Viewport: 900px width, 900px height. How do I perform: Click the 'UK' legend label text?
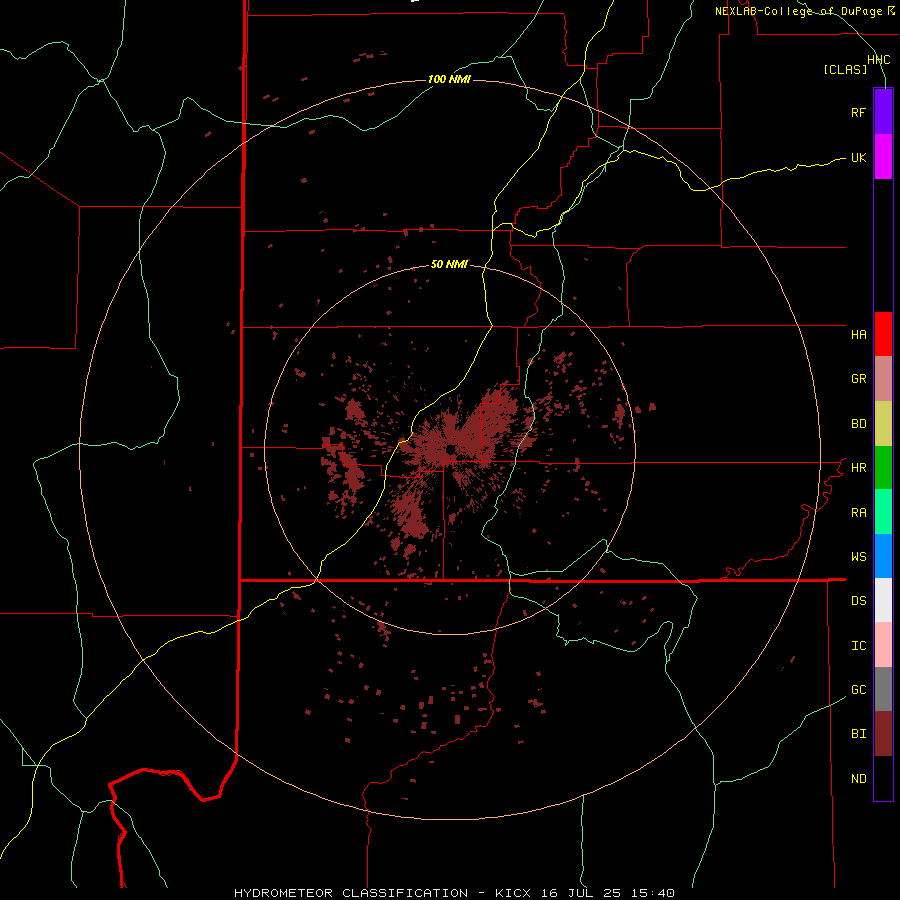(858, 157)
